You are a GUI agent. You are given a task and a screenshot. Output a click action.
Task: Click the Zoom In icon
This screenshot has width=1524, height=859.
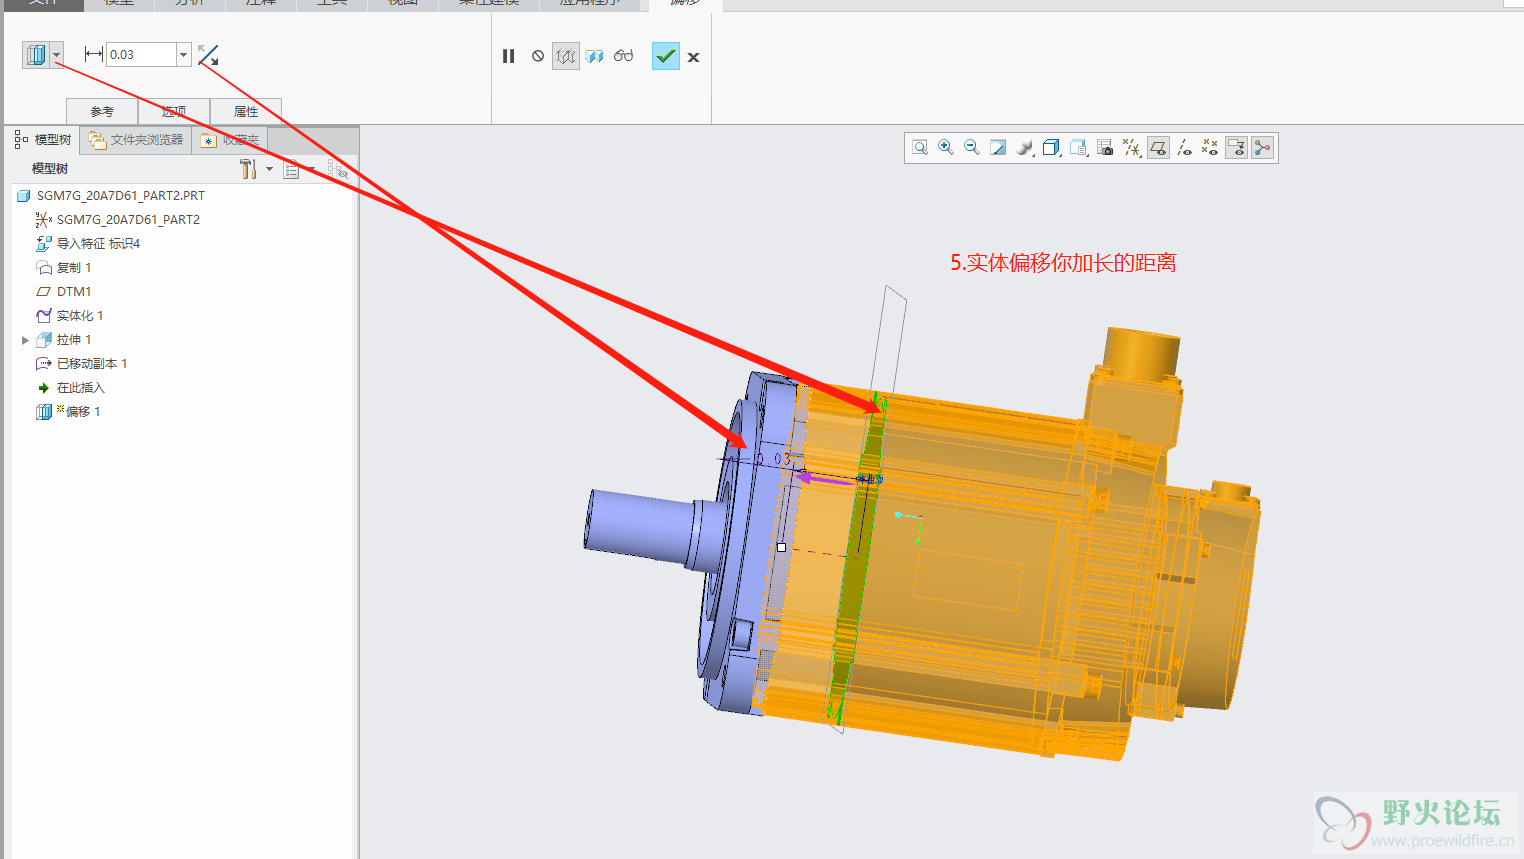[946, 148]
